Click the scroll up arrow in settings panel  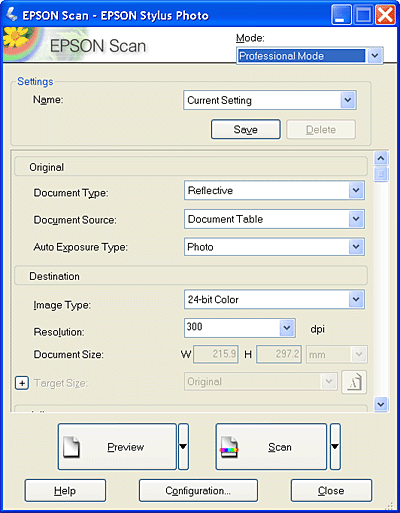click(381, 158)
